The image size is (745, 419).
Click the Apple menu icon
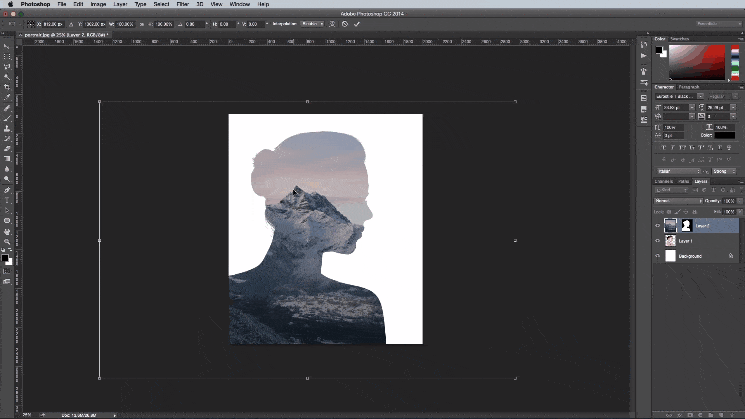pyautogui.click(x=9, y=4)
